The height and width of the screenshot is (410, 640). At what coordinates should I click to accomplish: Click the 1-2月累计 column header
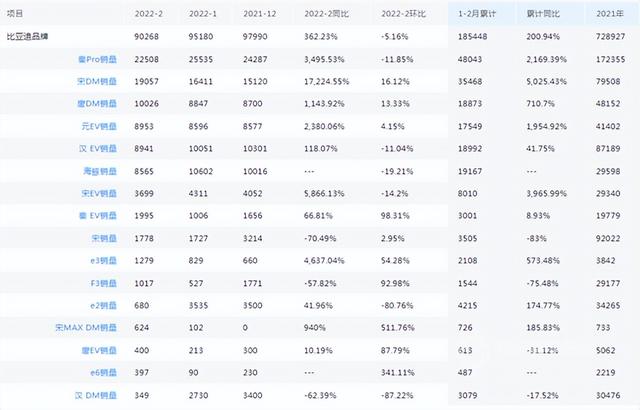[x=476, y=13]
